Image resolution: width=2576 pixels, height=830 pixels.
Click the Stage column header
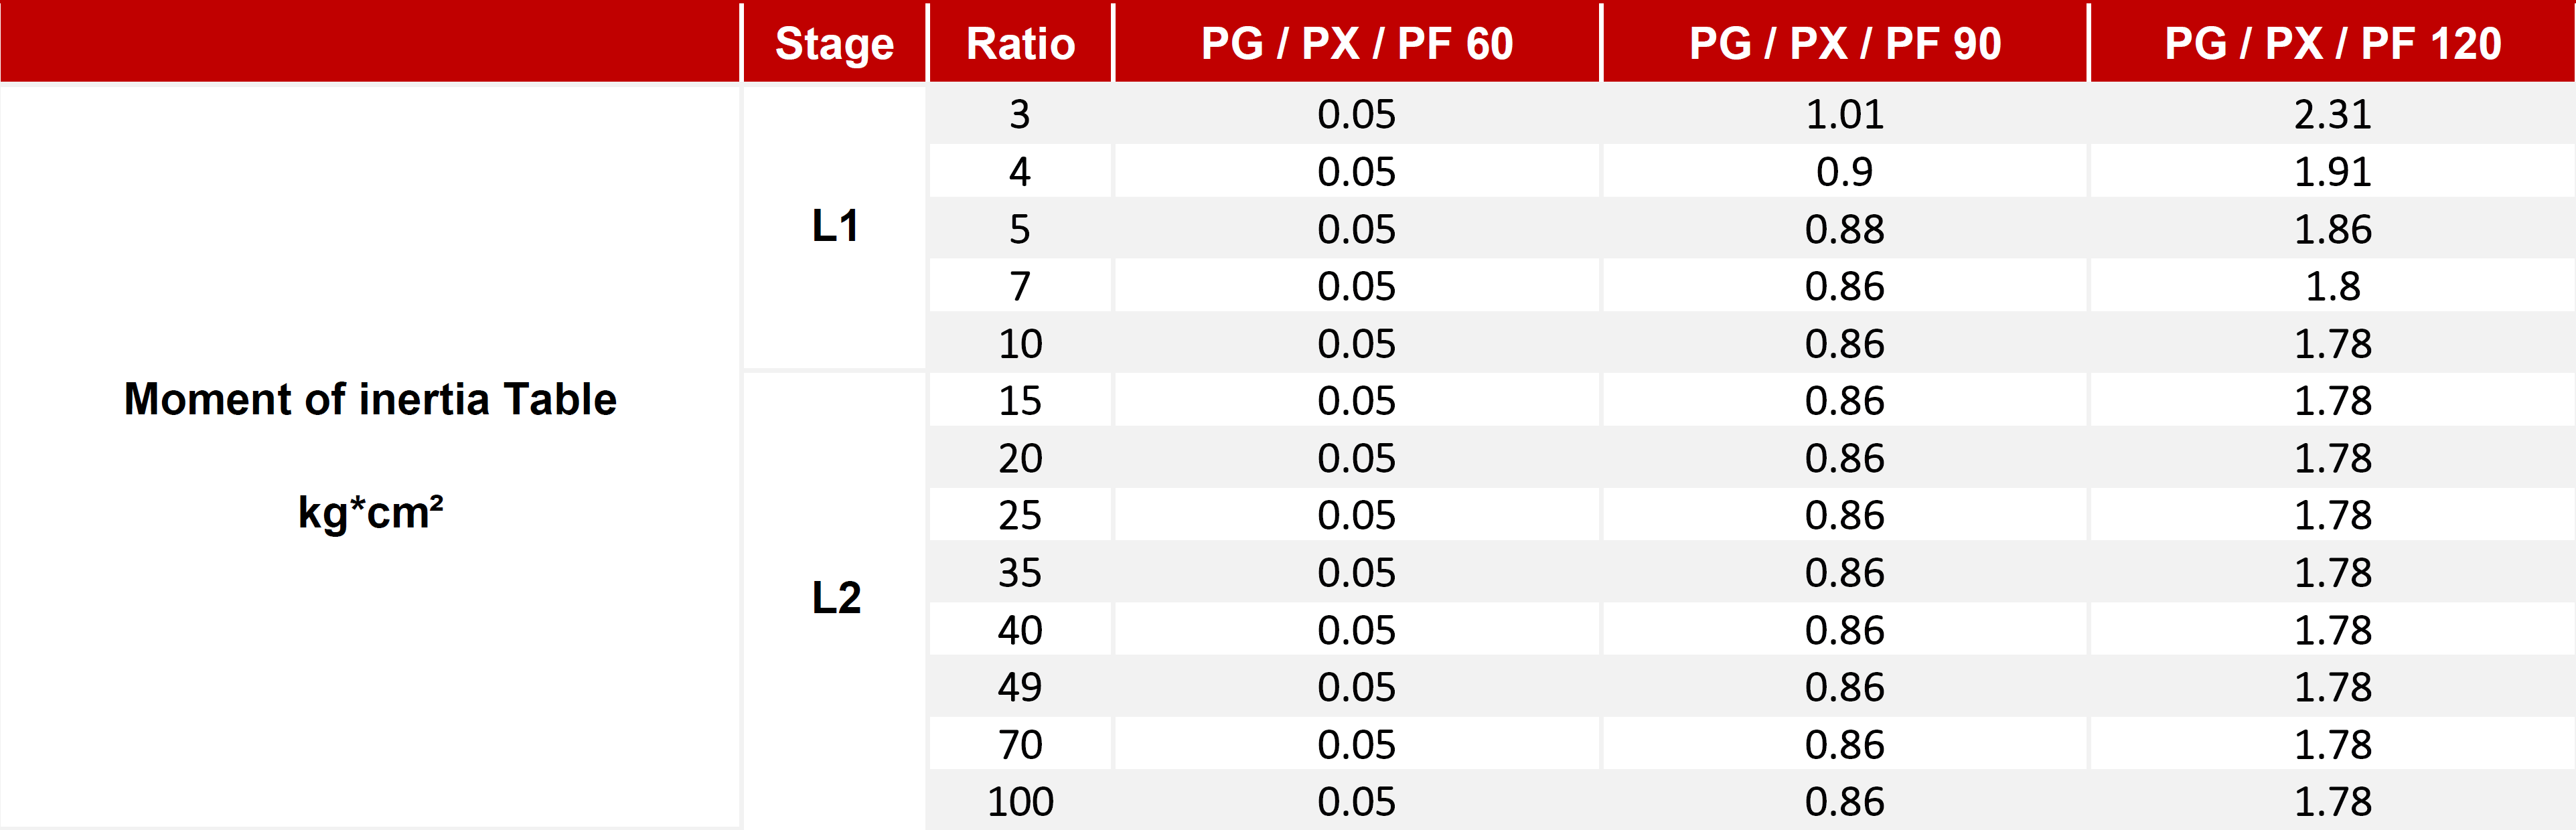pyautogui.click(x=834, y=43)
